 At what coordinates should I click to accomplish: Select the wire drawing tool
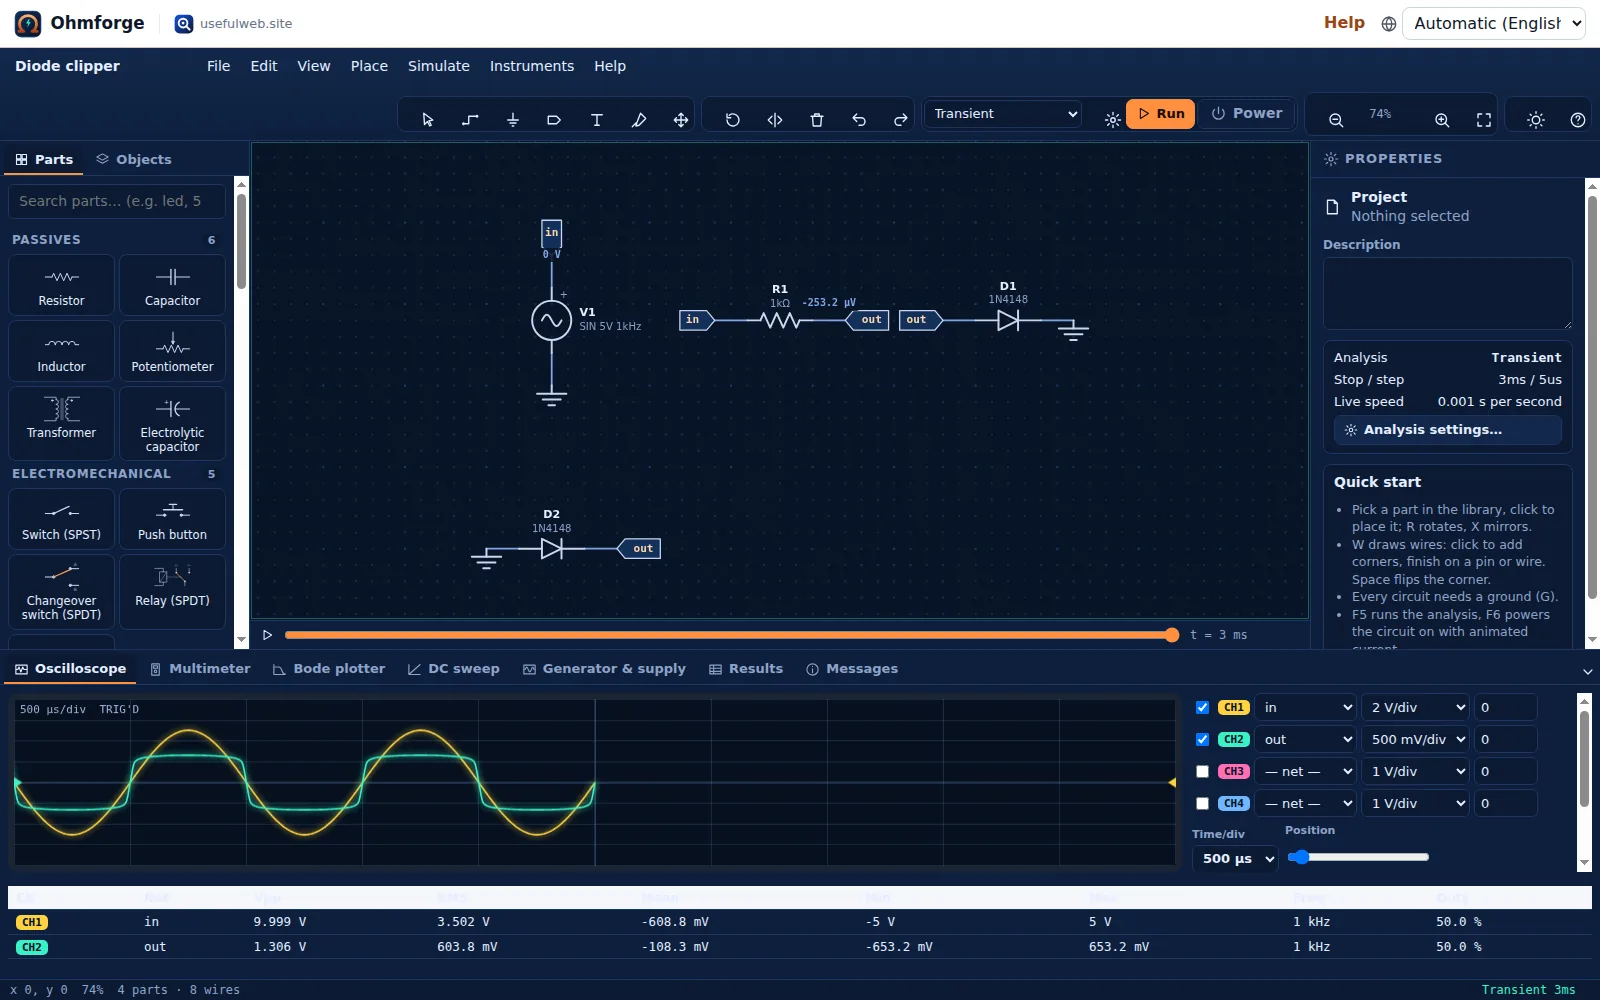click(470, 120)
